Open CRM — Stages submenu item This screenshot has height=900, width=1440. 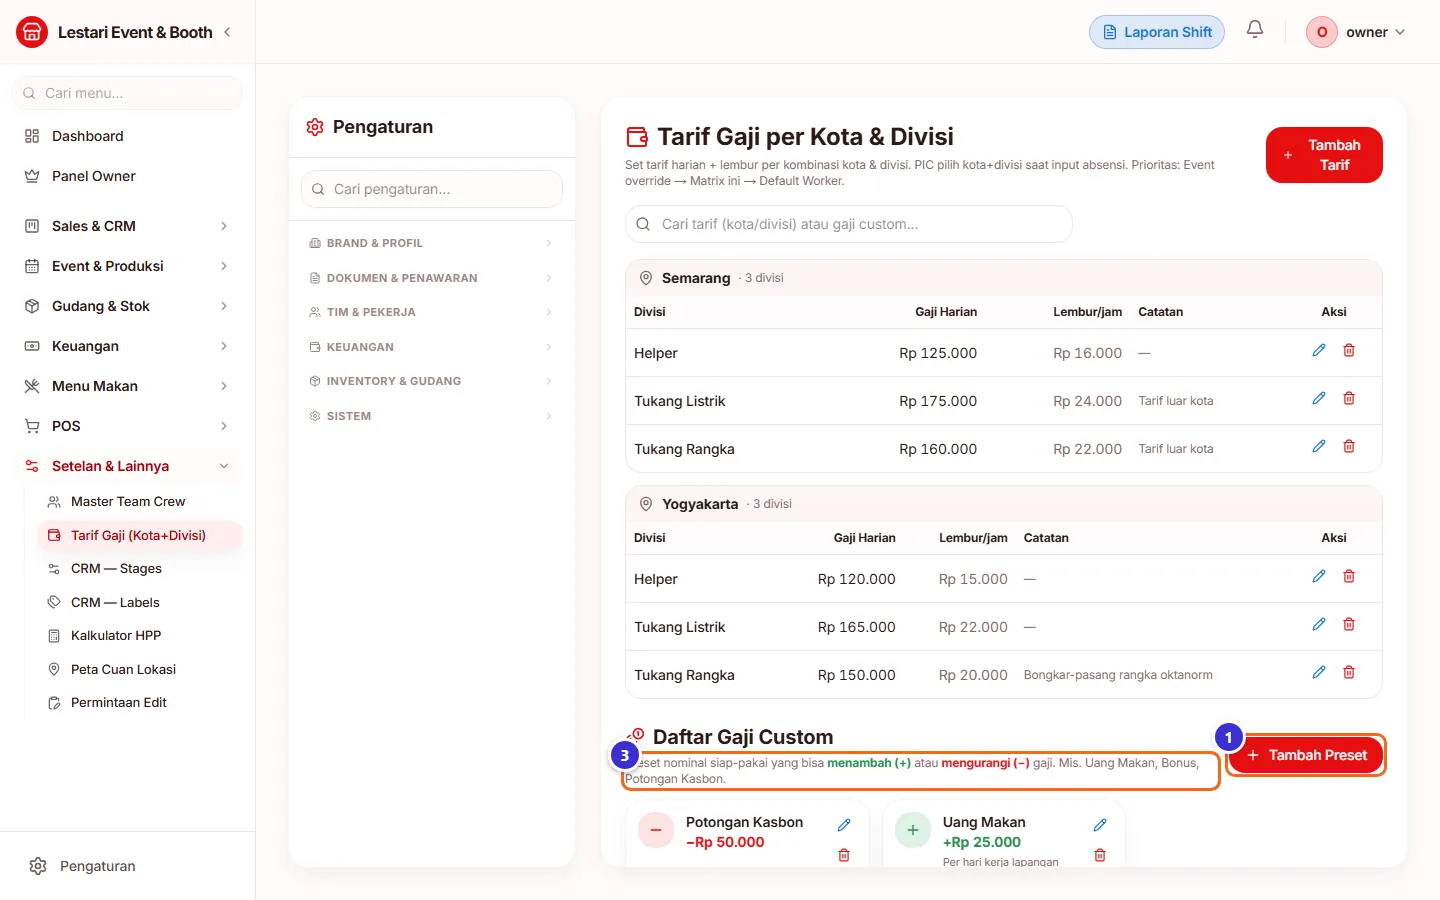coord(139,568)
